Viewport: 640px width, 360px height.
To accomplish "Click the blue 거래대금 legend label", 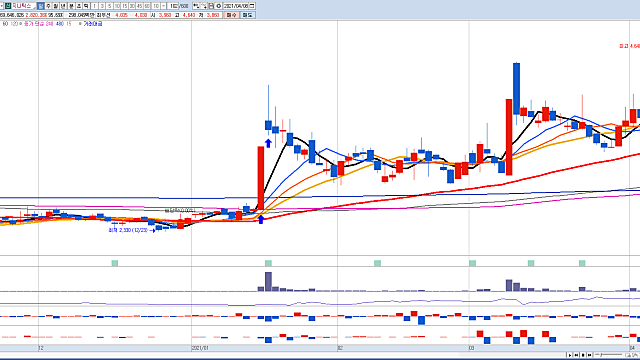I will 93,24.
